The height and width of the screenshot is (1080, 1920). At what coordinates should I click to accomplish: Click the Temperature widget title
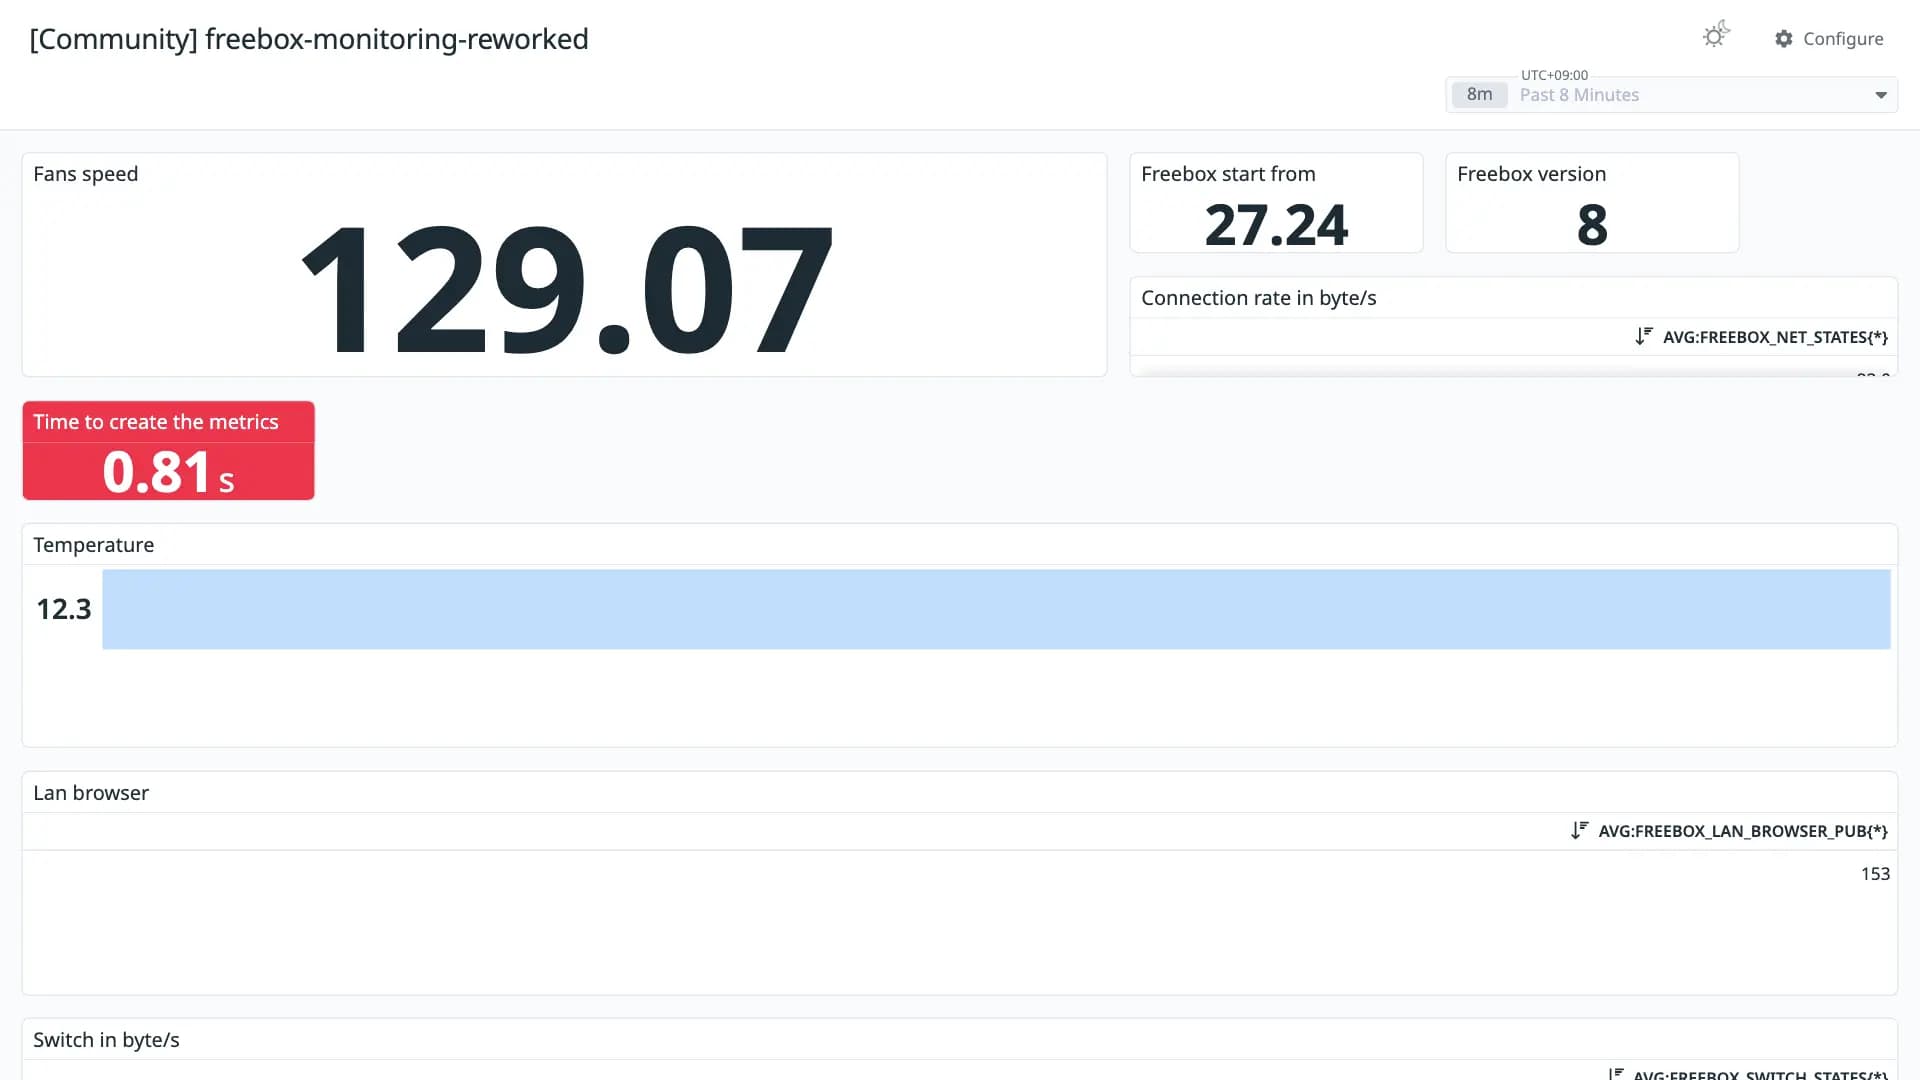pos(94,545)
